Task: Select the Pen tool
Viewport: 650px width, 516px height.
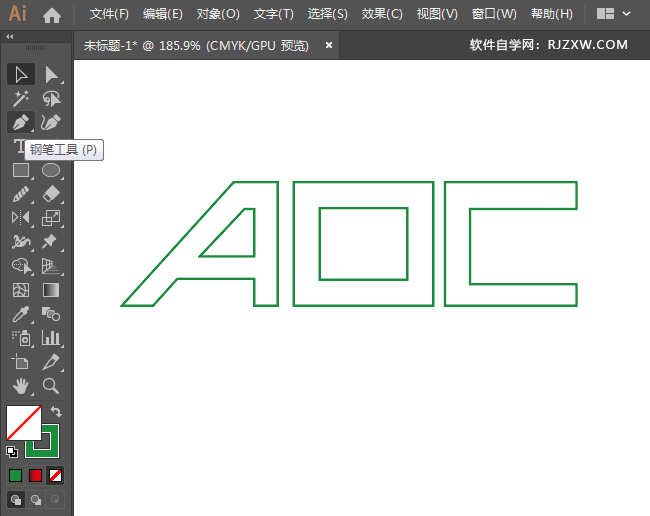Action: click(x=21, y=122)
